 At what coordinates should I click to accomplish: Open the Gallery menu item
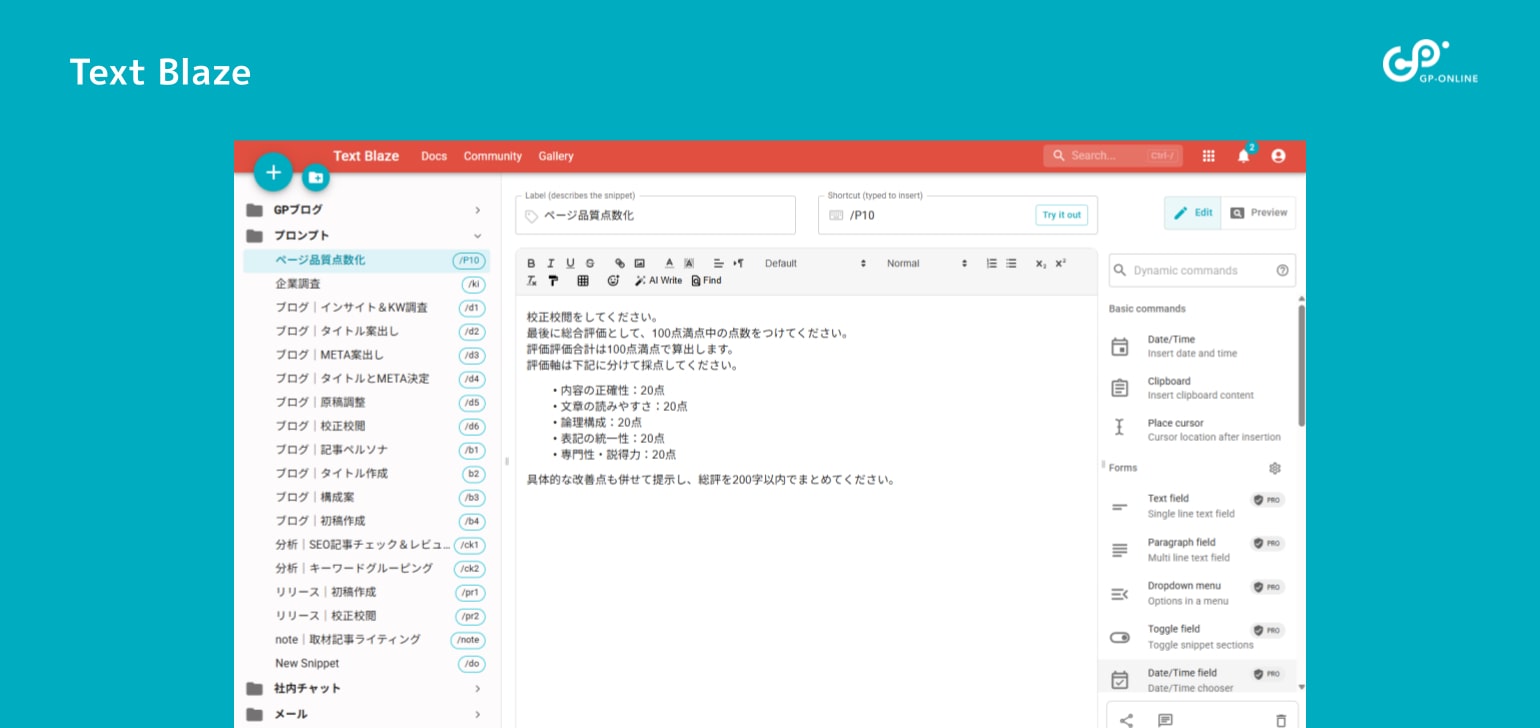556,156
